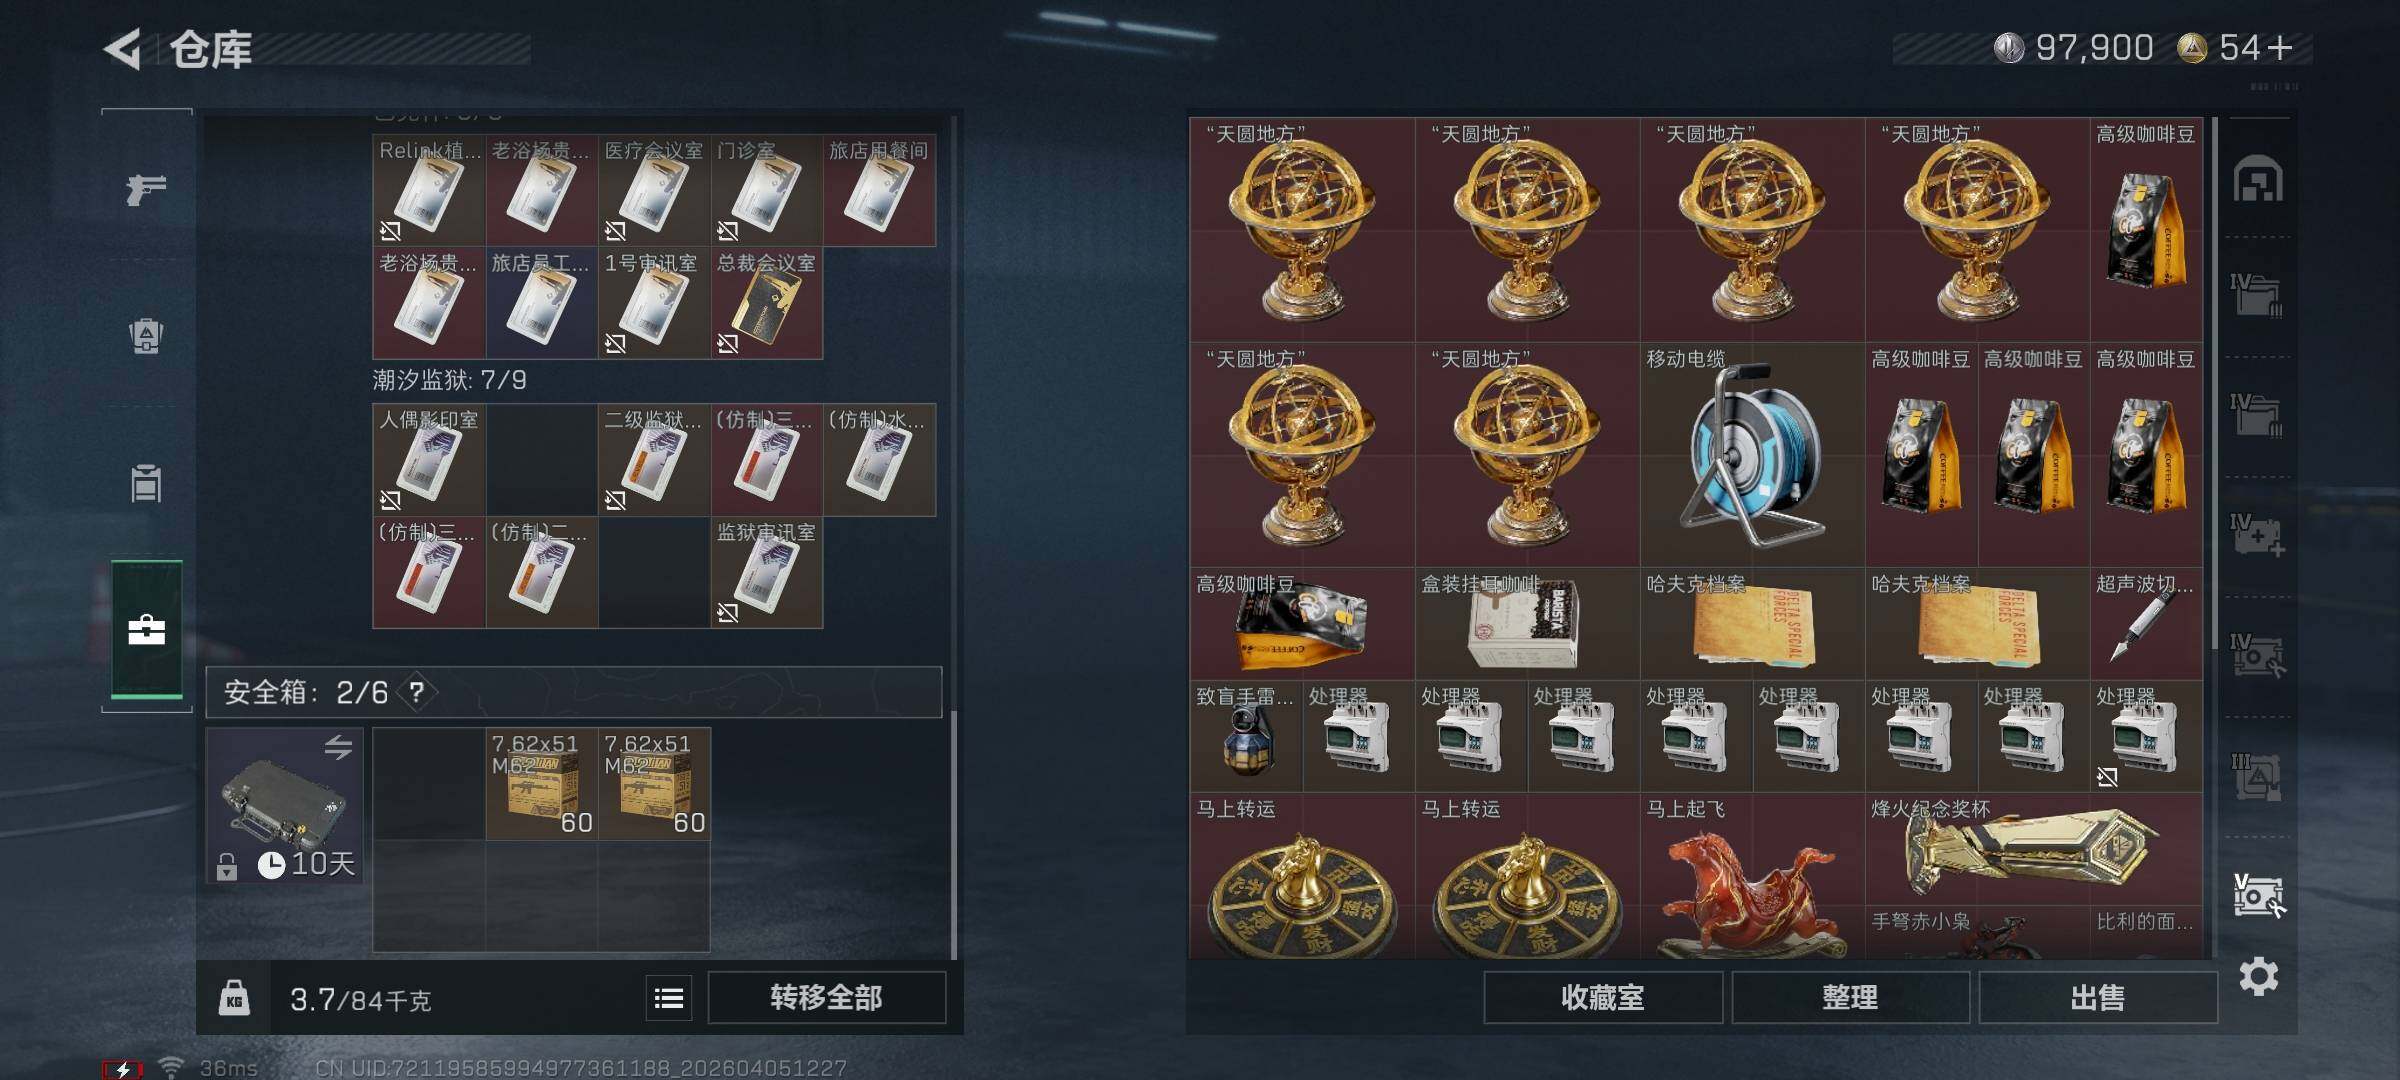
Task: Select the 总裁会议室 gold key card
Action: click(x=767, y=303)
